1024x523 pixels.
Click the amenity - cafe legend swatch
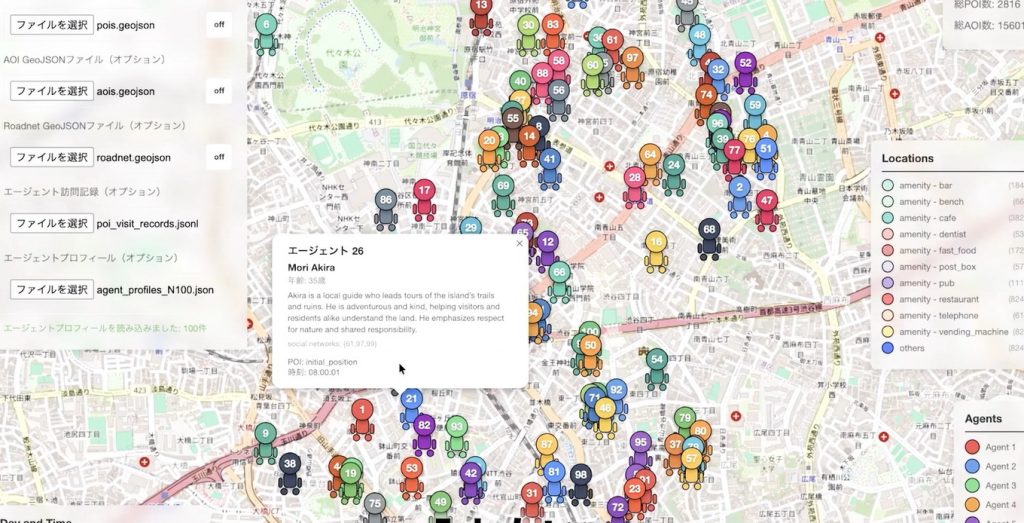point(888,217)
